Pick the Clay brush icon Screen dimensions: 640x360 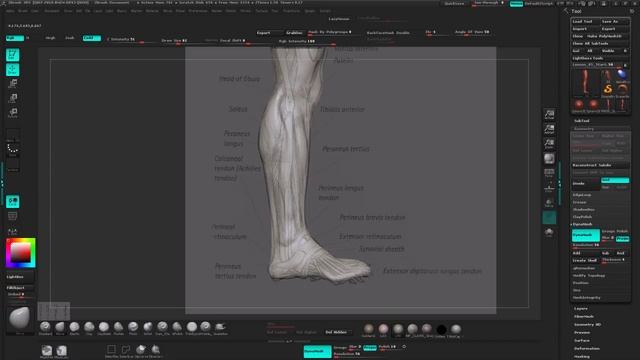[89, 327]
